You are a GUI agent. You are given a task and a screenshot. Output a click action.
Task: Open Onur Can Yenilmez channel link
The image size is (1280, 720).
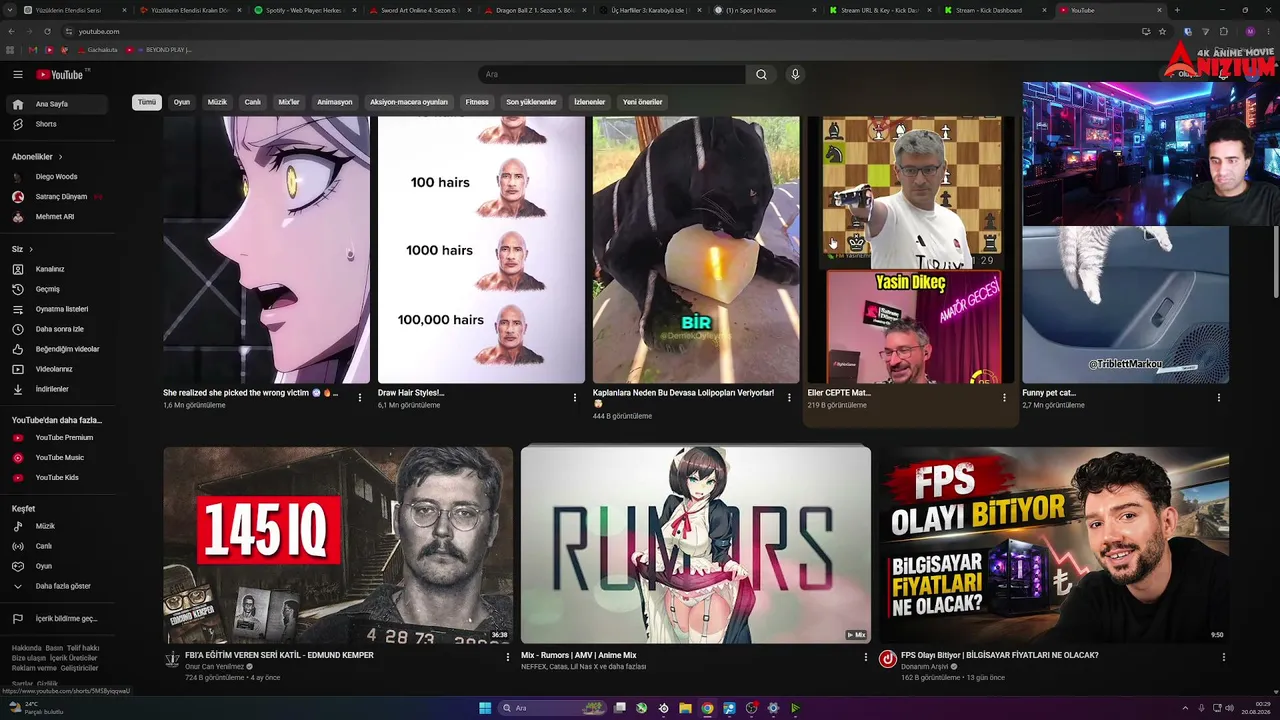coord(214,667)
